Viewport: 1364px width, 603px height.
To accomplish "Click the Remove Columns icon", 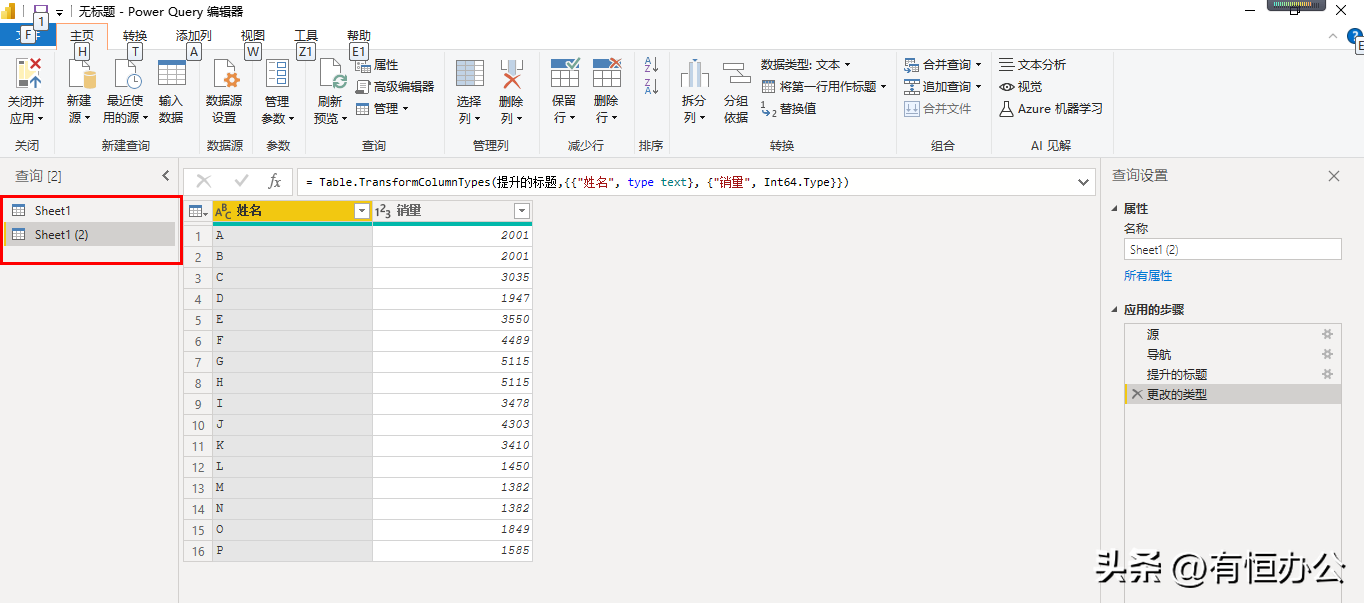I will [x=511, y=75].
